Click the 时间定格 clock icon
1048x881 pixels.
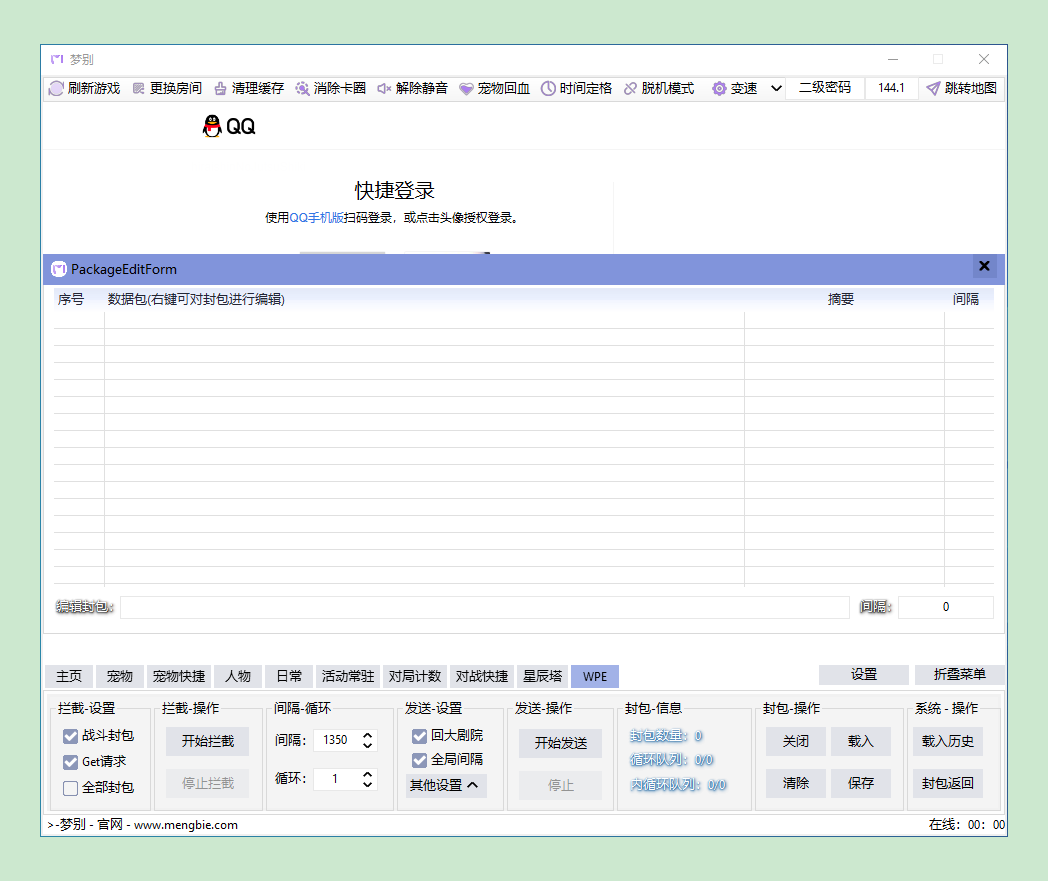click(548, 88)
